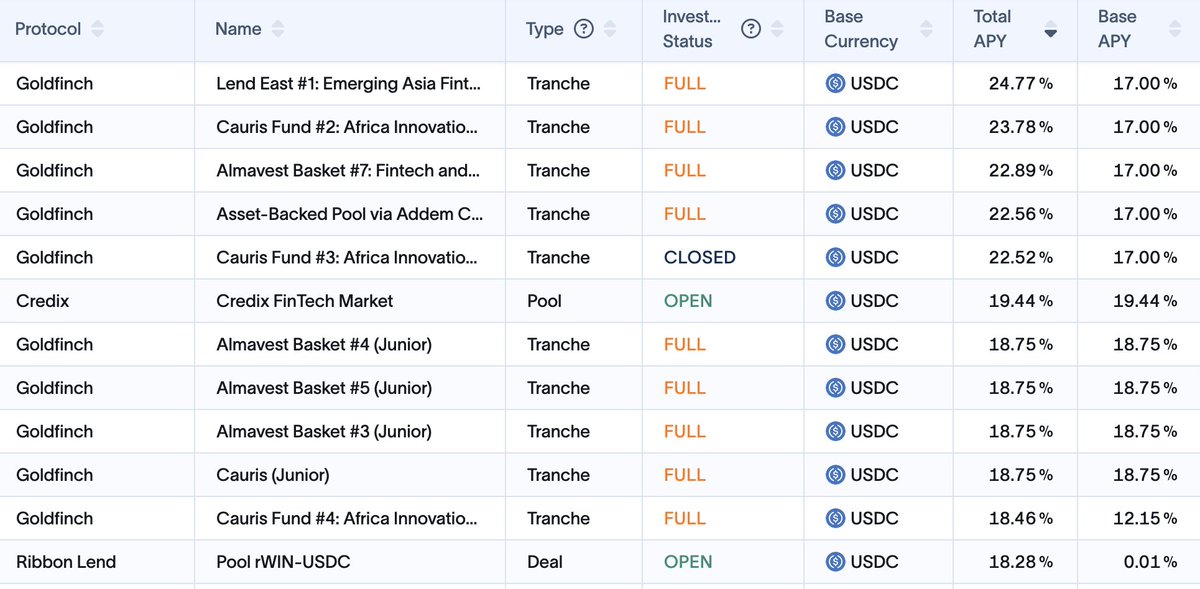Open Lend East #1: Emerging Asia Fintech pool

[348, 84]
